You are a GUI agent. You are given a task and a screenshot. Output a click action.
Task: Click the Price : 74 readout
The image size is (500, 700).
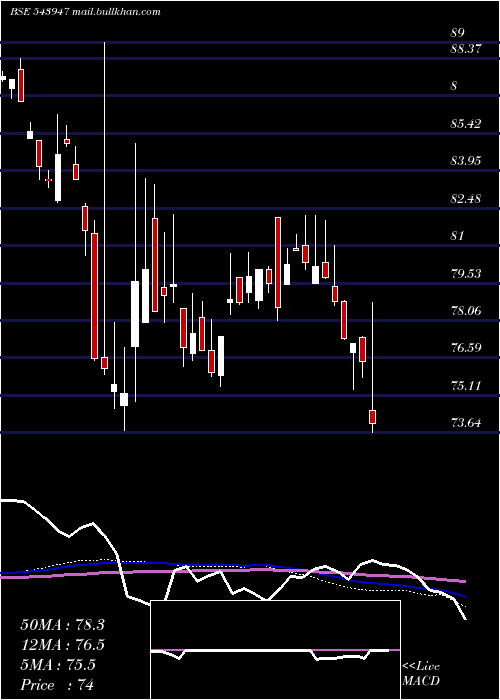pos(57,685)
